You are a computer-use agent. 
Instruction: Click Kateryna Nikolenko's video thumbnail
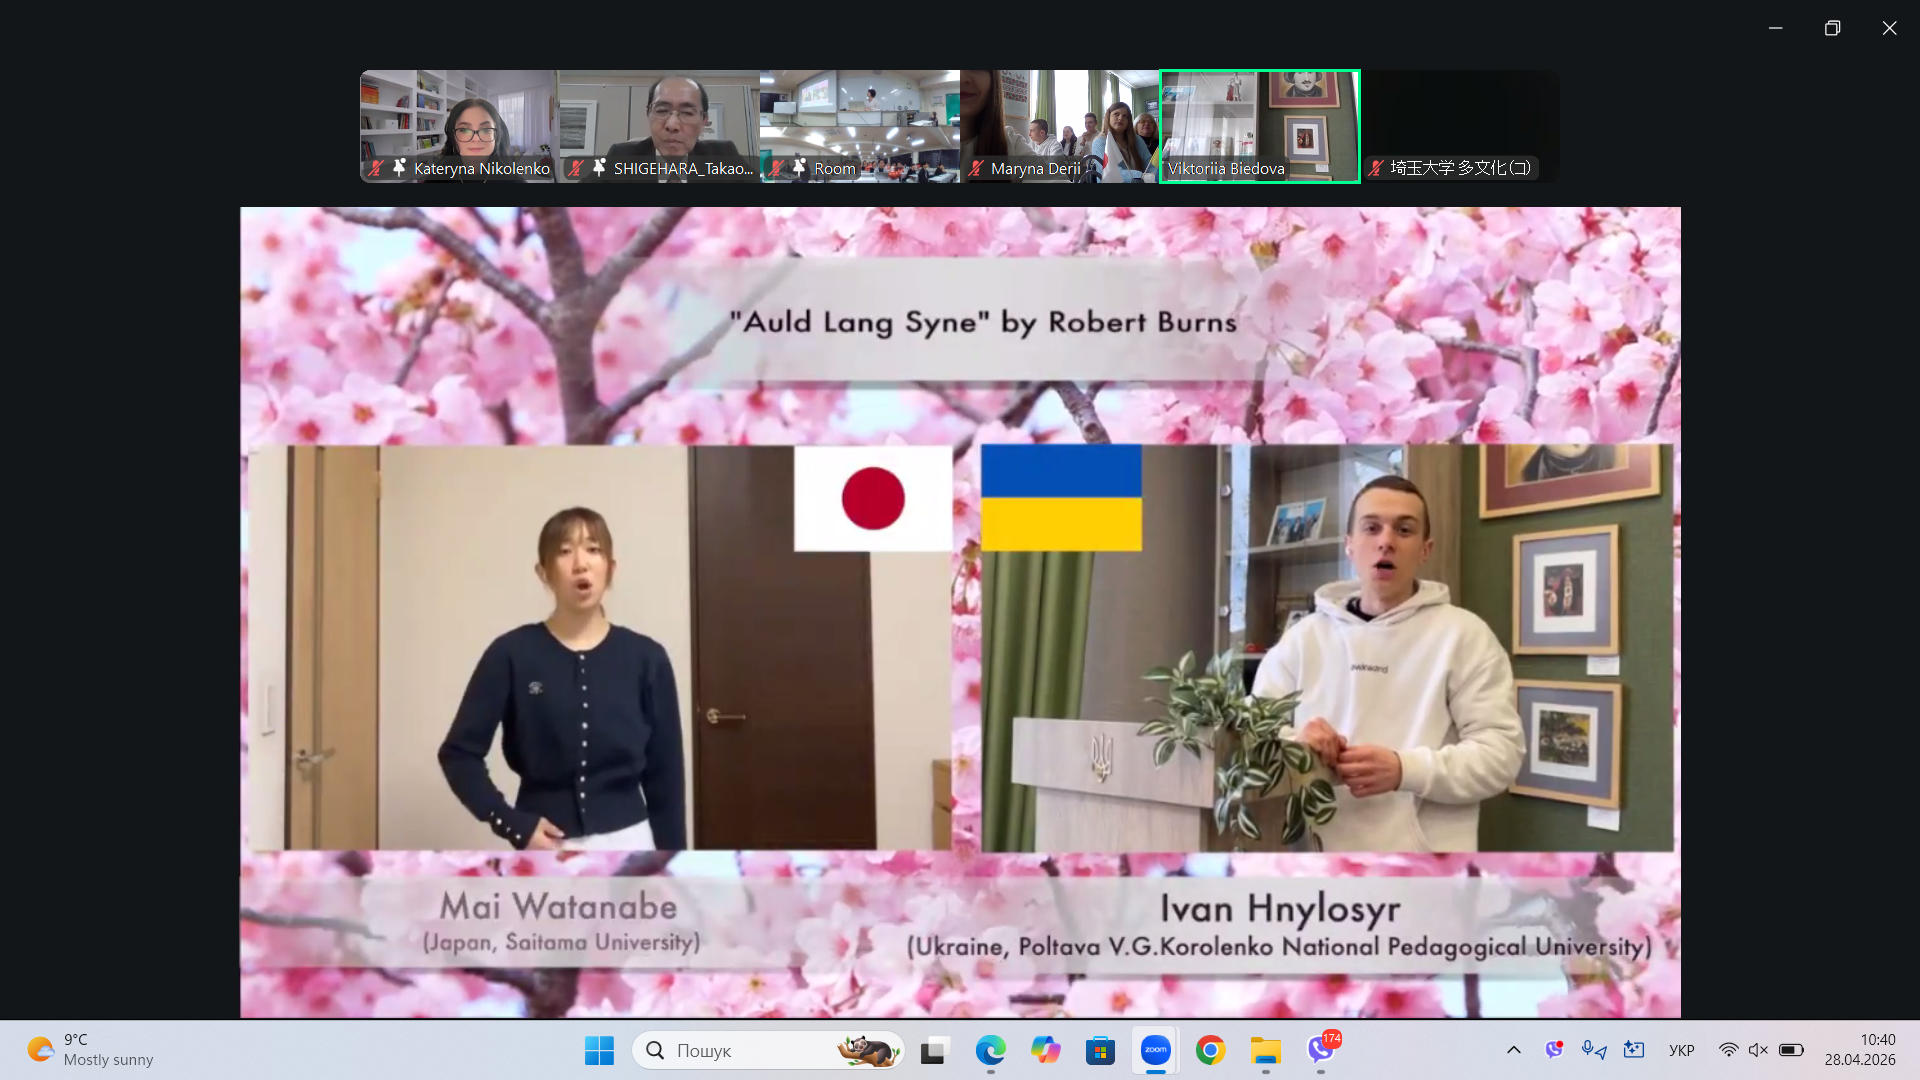[x=459, y=115]
